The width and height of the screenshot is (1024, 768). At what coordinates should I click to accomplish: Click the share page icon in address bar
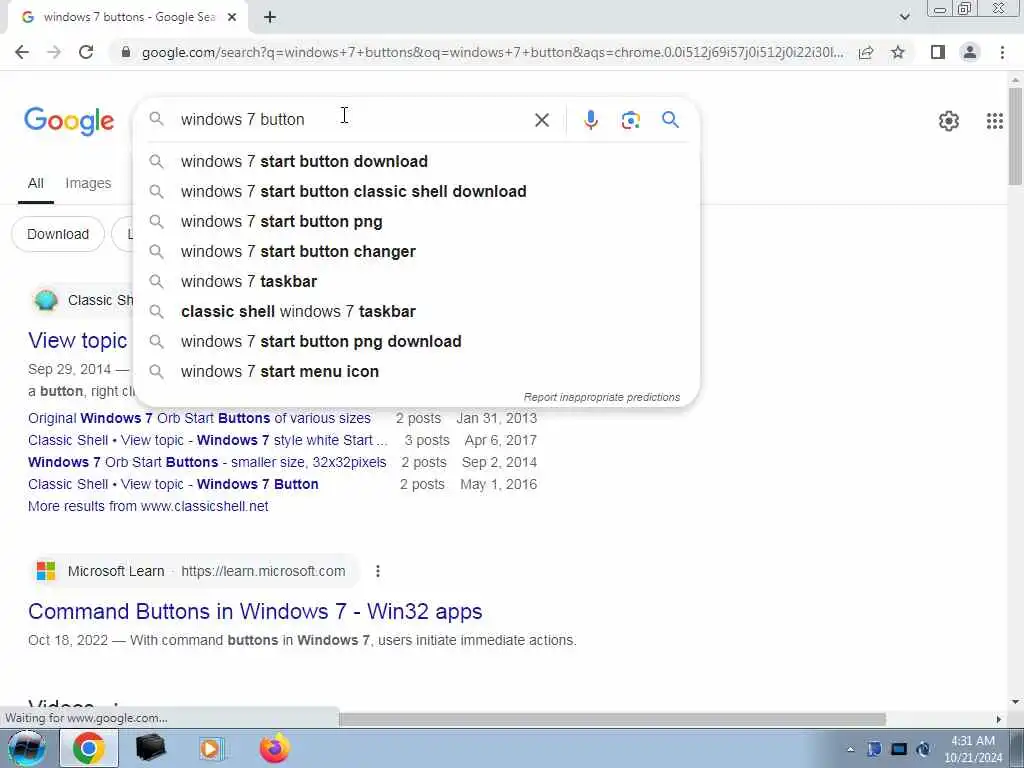click(866, 52)
